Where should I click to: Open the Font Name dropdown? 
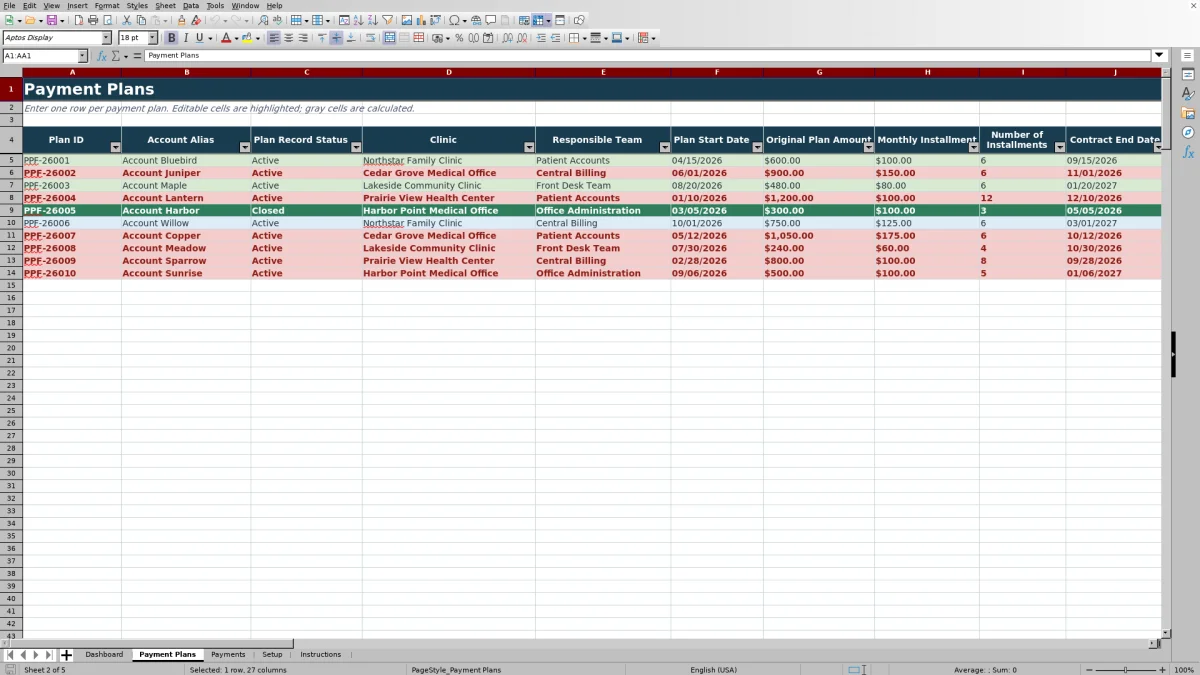pos(106,38)
